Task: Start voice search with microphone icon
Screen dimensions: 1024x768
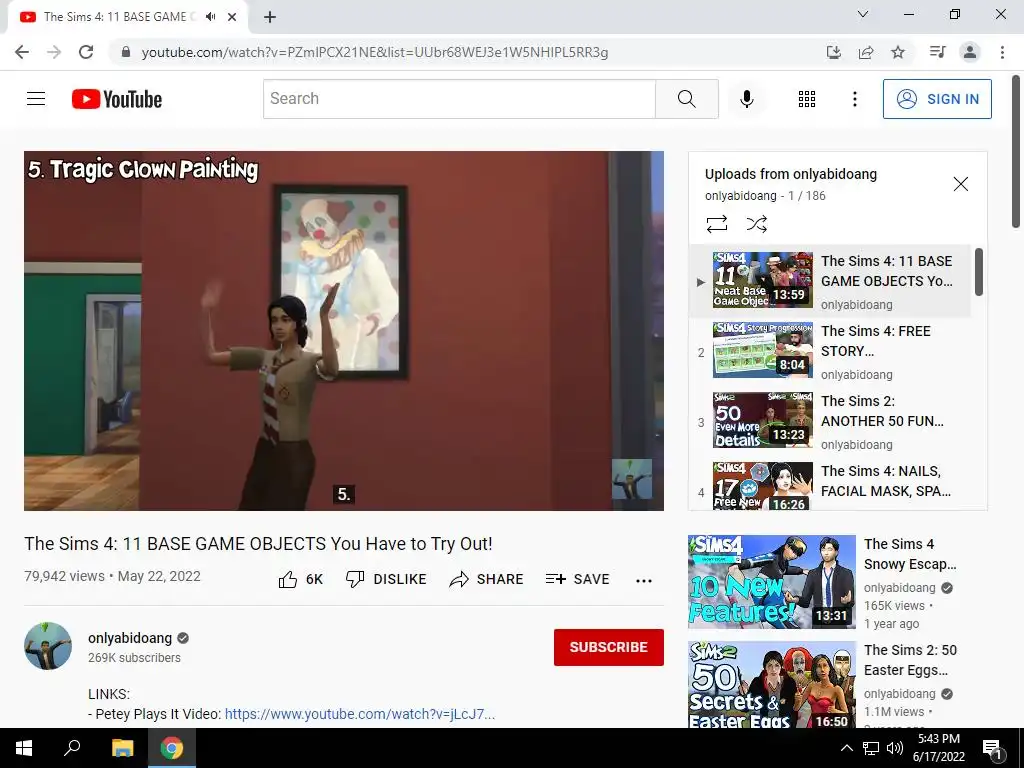Action: click(746, 99)
